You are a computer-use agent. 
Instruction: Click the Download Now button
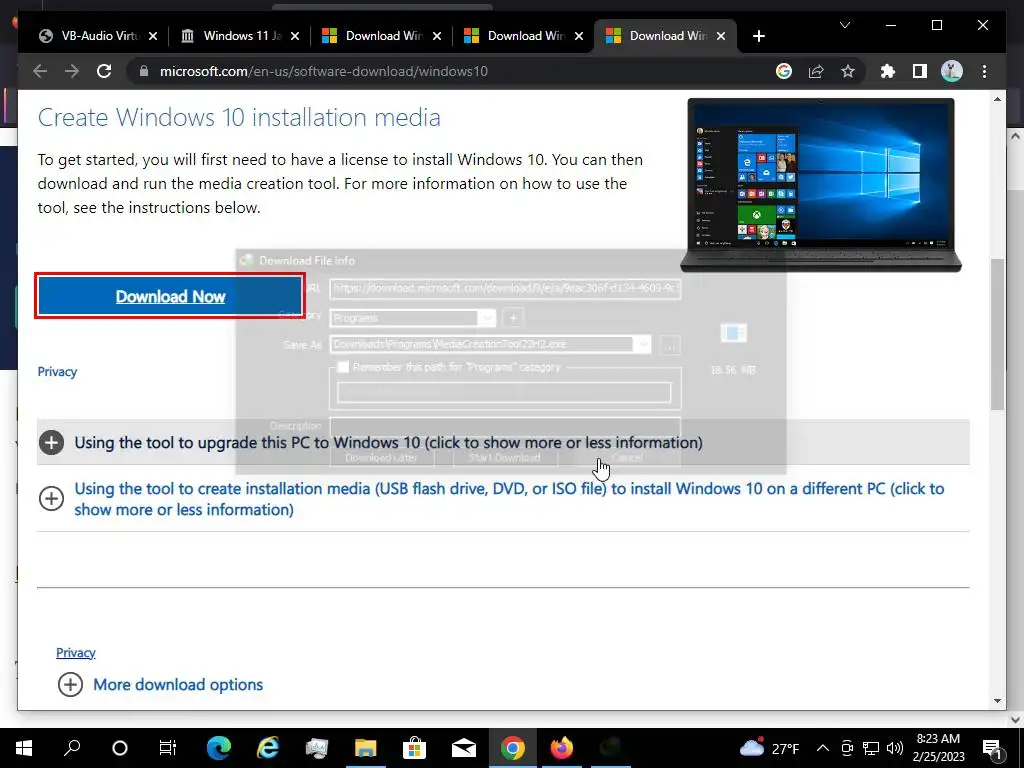pos(170,296)
